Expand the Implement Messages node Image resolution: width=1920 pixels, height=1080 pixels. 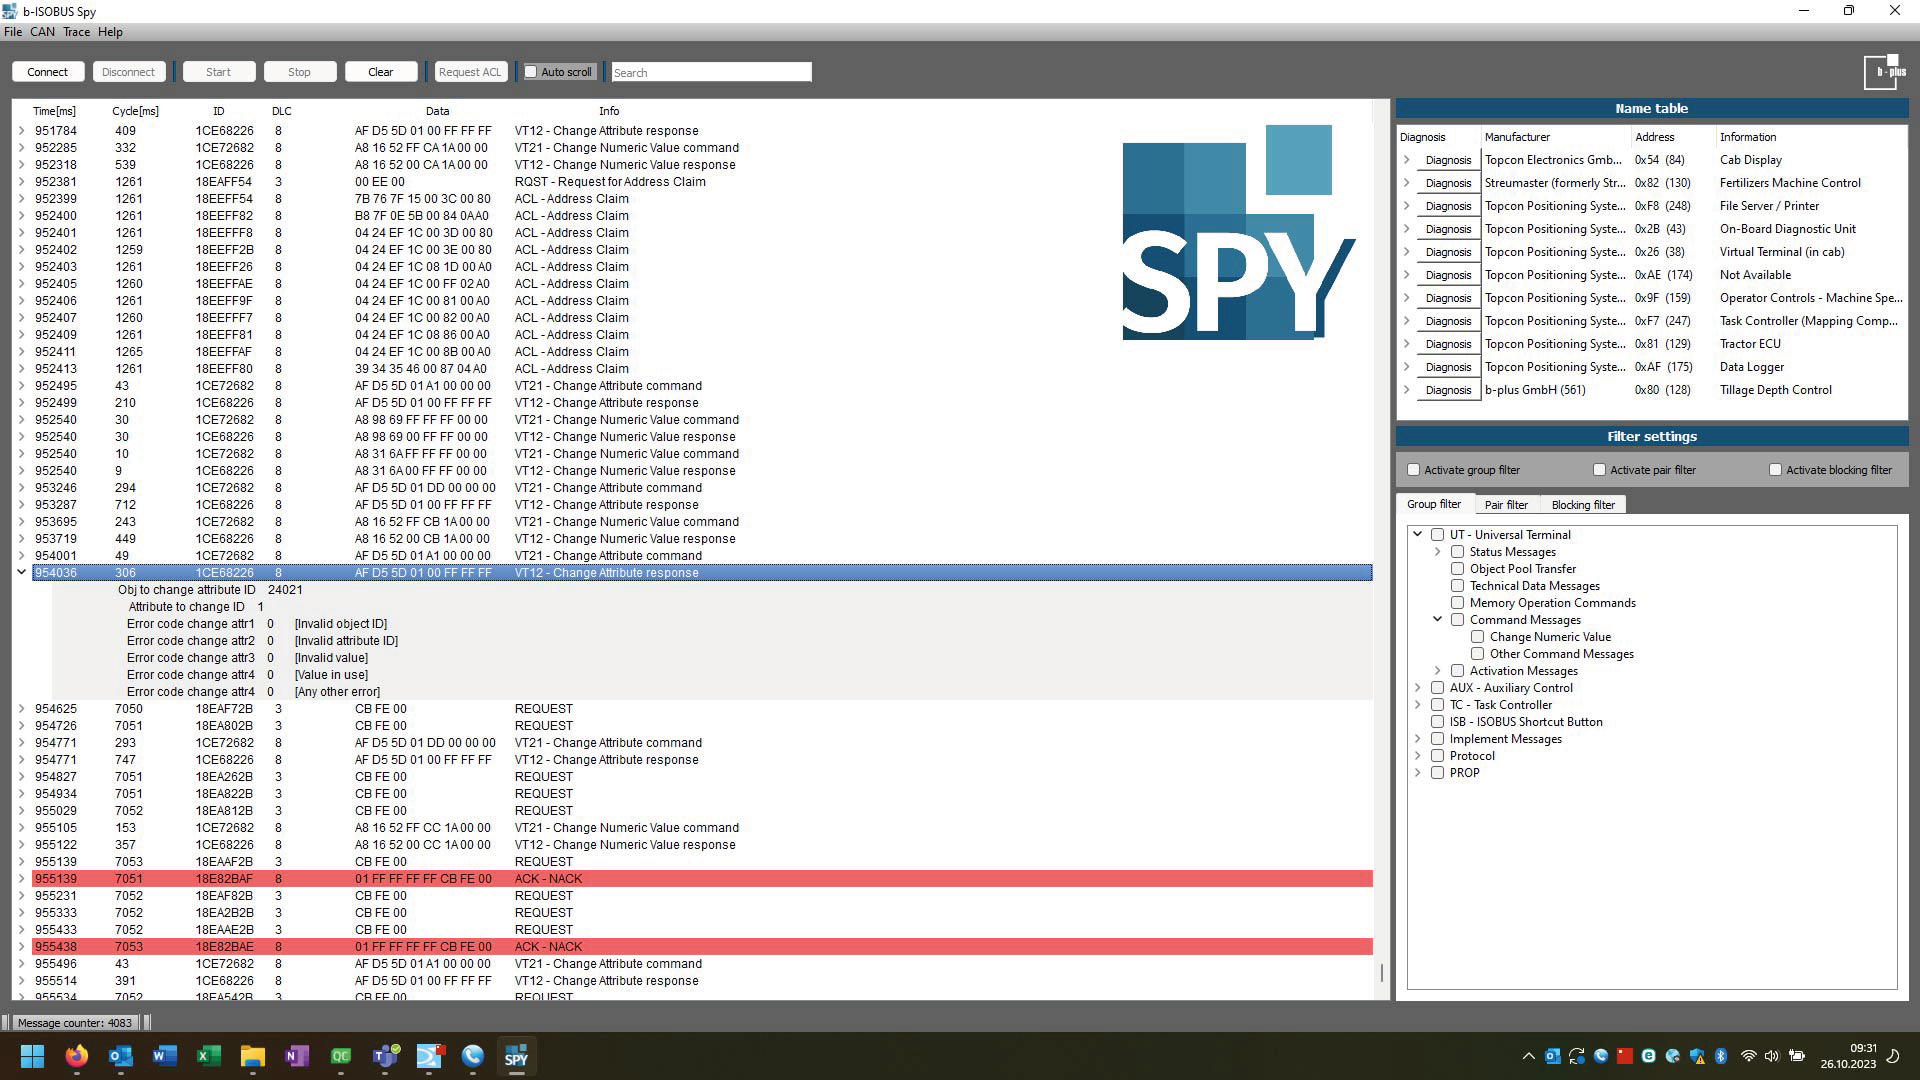1417,739
